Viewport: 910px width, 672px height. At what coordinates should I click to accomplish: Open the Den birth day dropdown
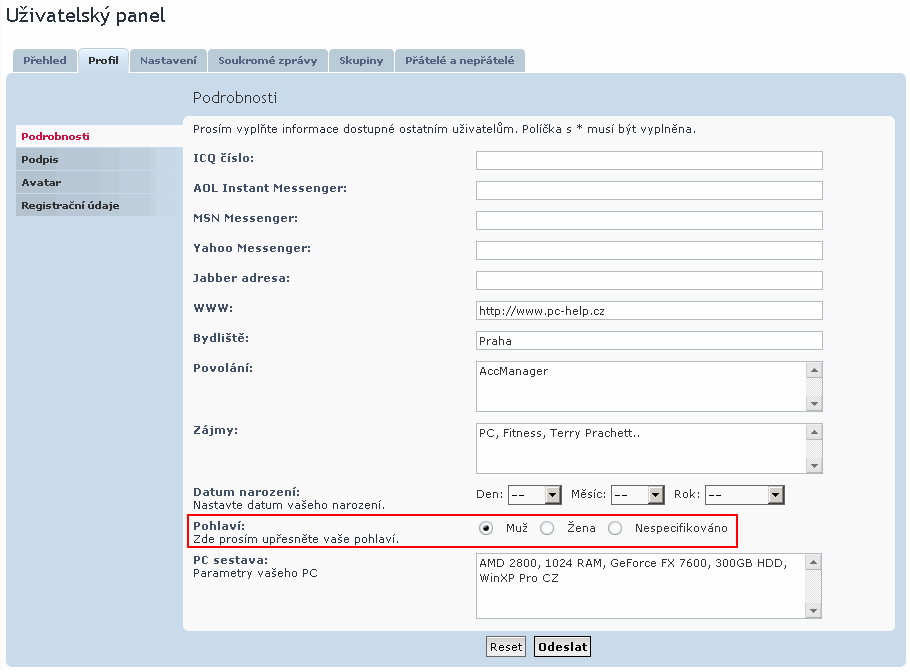(x=535, y=494)
